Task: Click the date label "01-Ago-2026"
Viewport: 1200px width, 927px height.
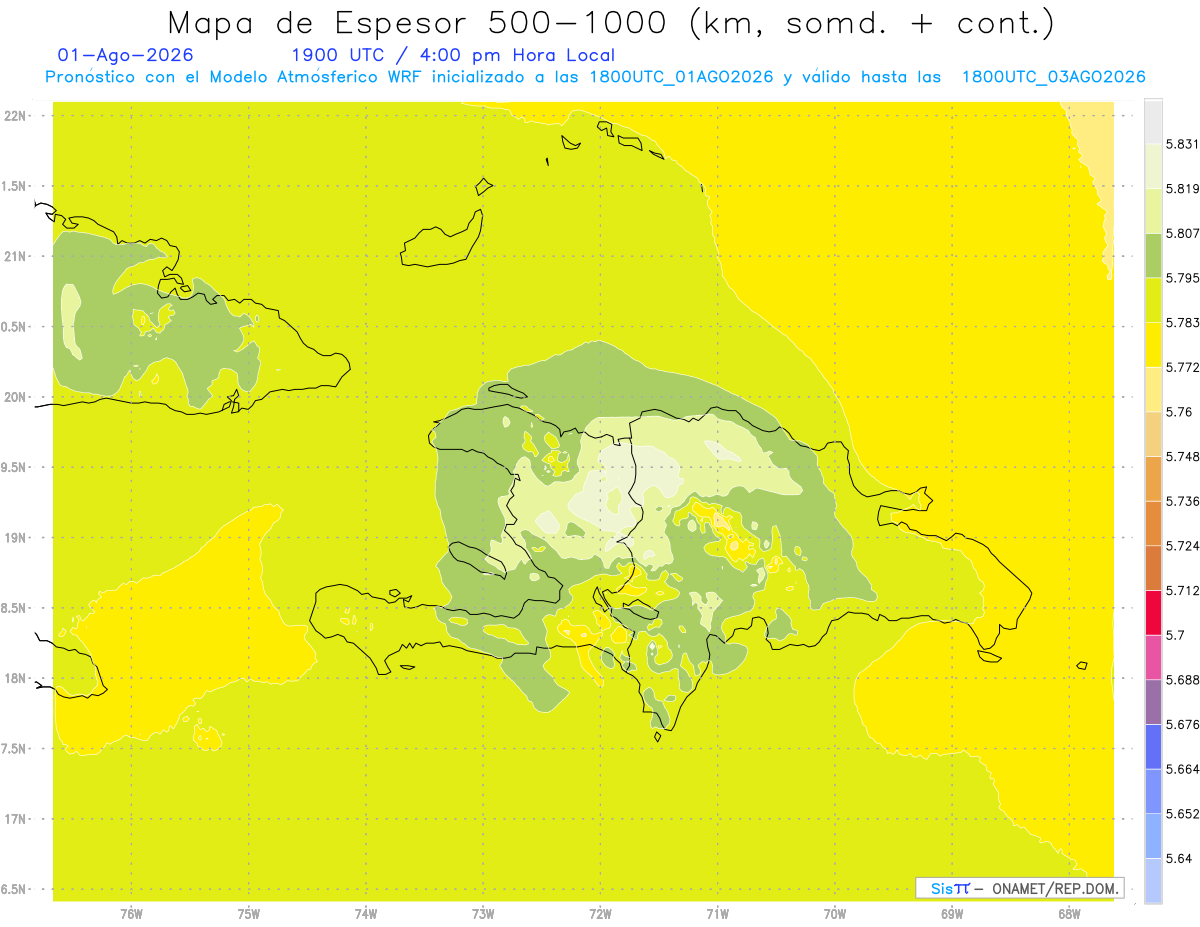Action: click(x=126, y=55)
